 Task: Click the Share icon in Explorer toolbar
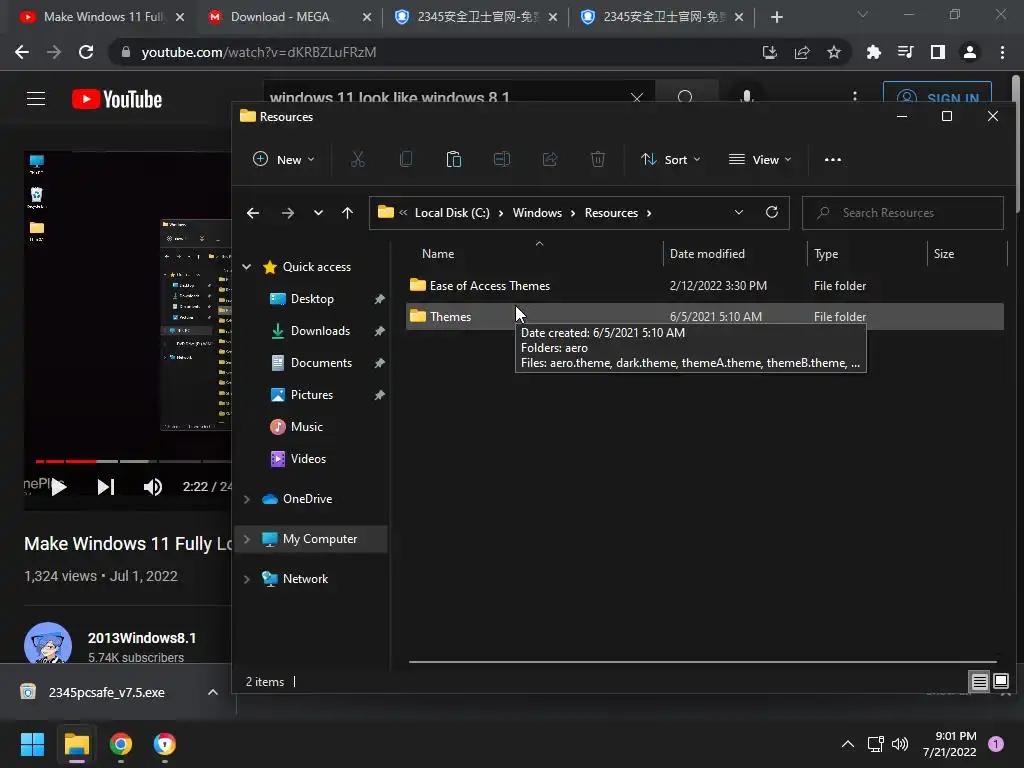(x=550, y=159)
